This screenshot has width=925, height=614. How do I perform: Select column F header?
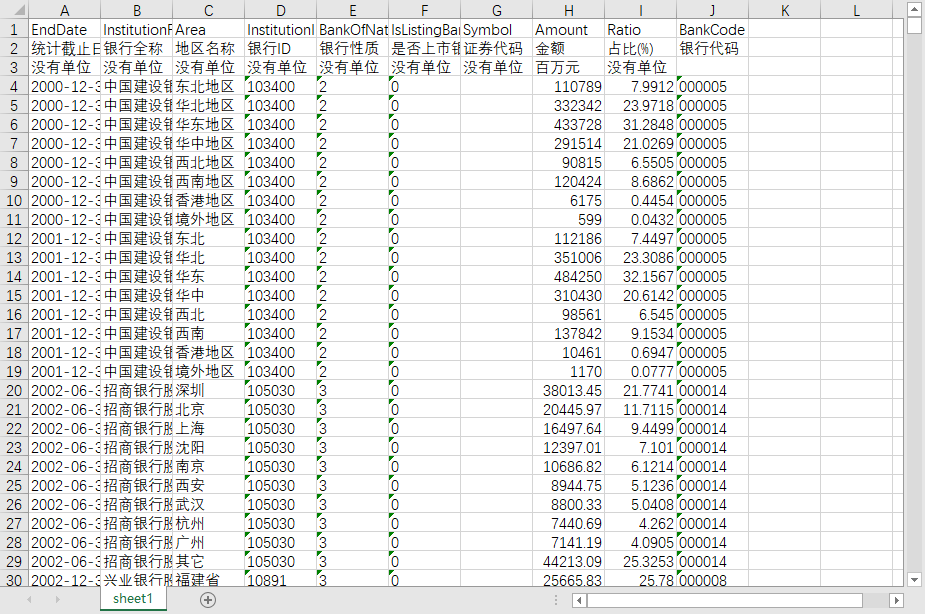pos(425,10)
